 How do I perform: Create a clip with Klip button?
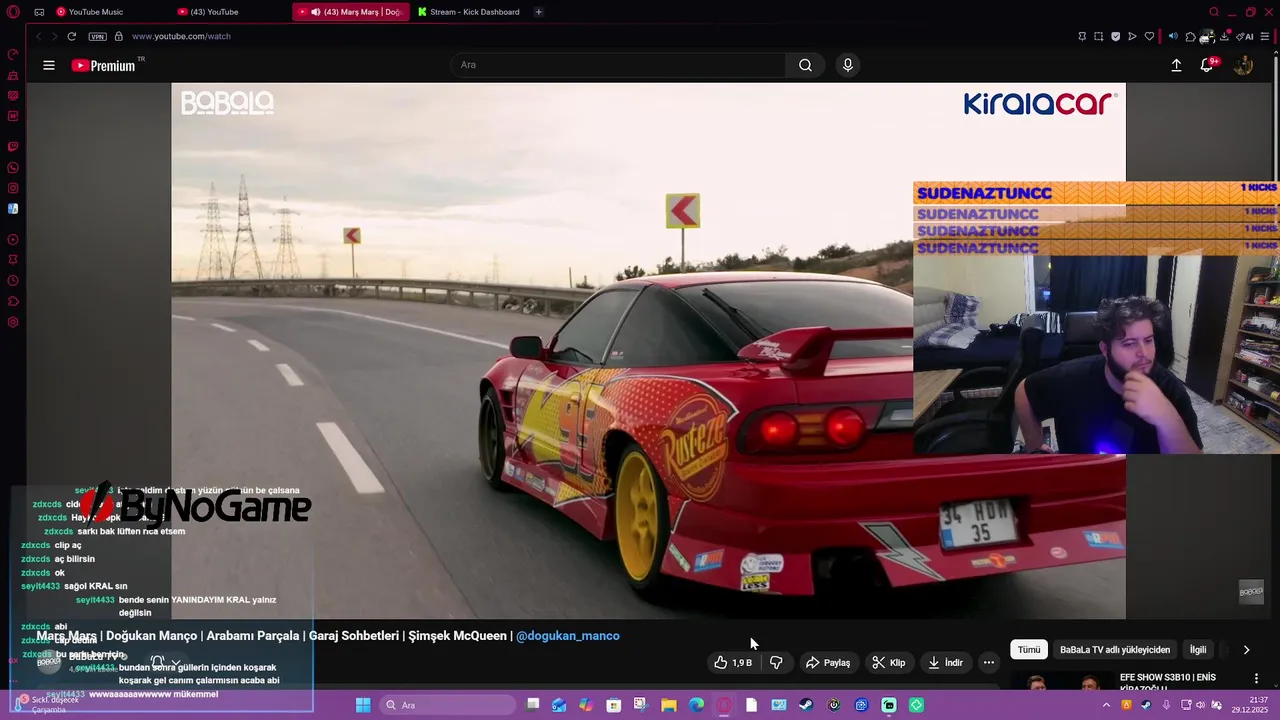coord(889,662)
